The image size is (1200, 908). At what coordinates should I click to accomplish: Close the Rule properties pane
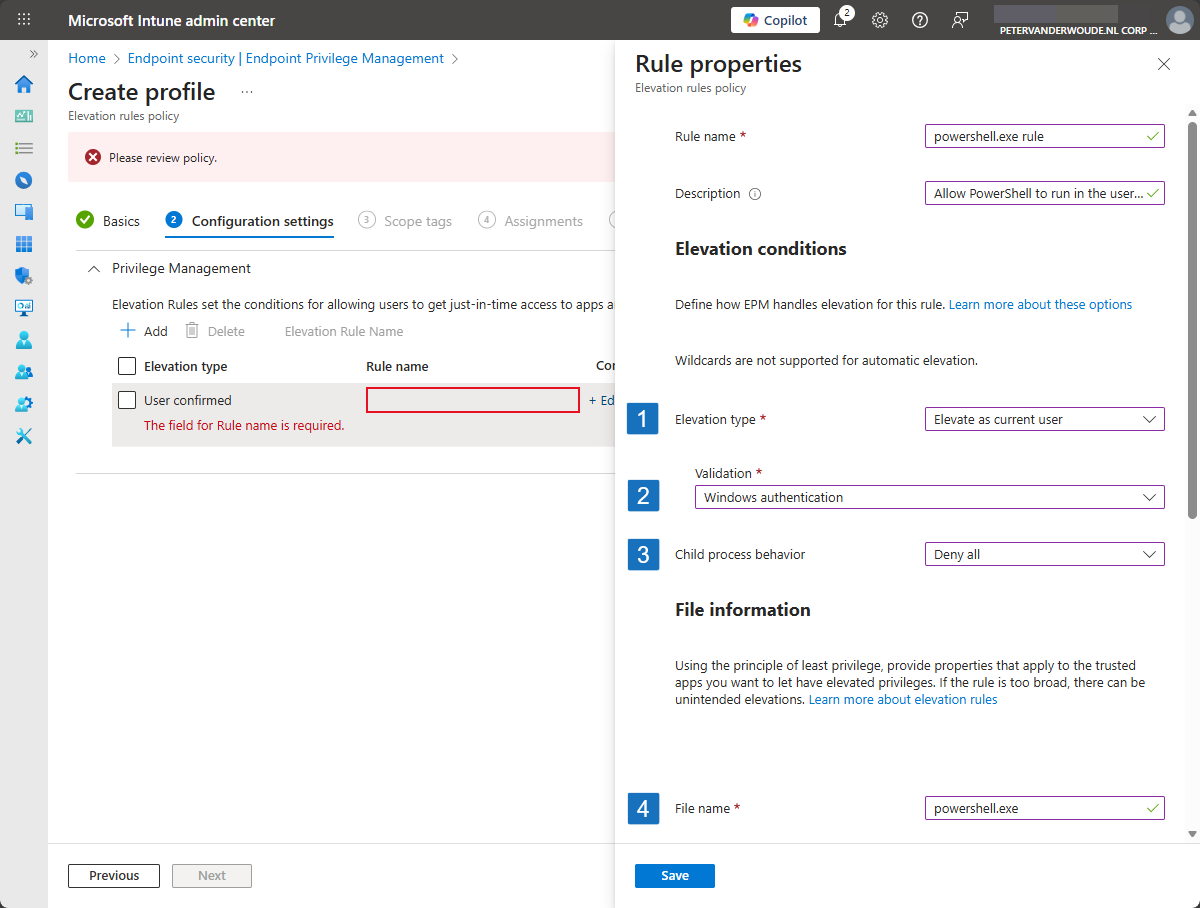coord(1163,64)
